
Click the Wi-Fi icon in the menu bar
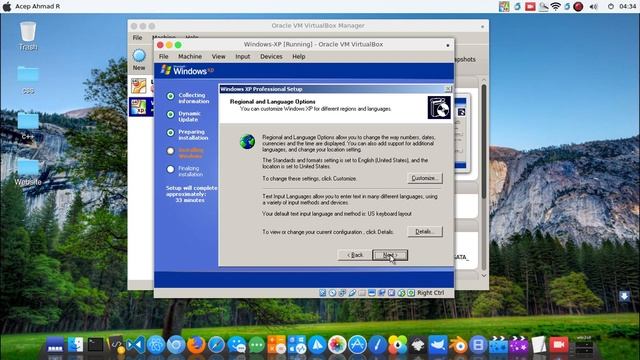[x=556, y=6]
